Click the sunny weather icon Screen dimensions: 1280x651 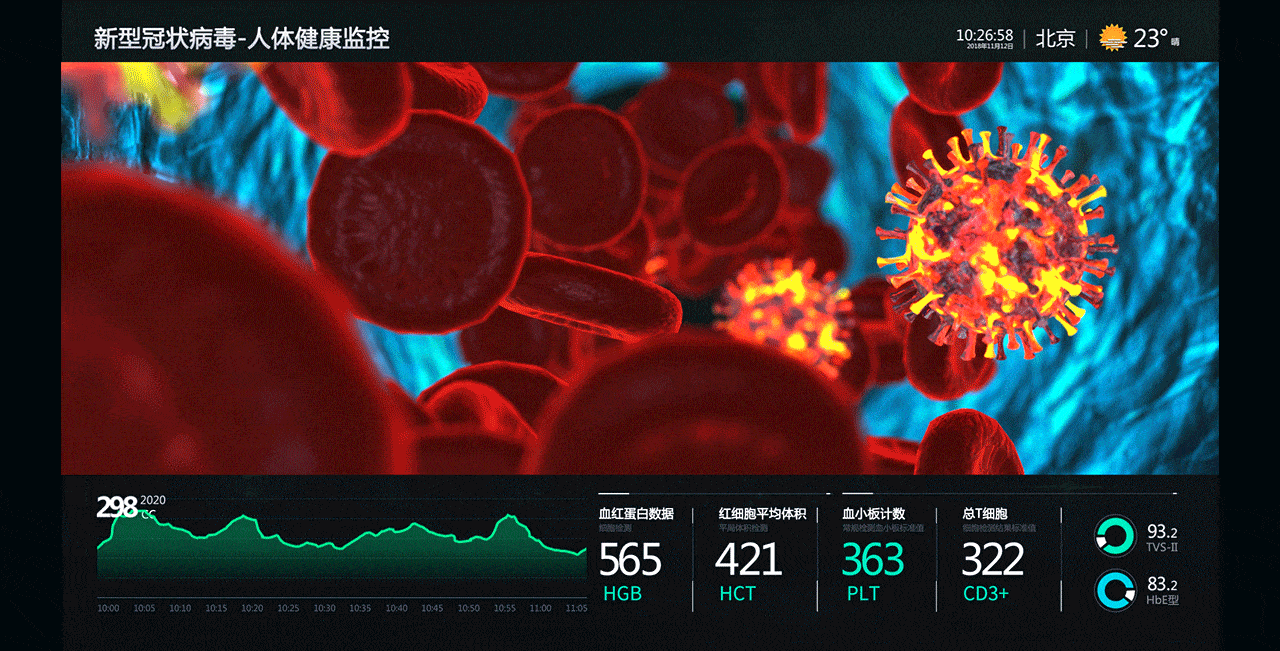1113,38
